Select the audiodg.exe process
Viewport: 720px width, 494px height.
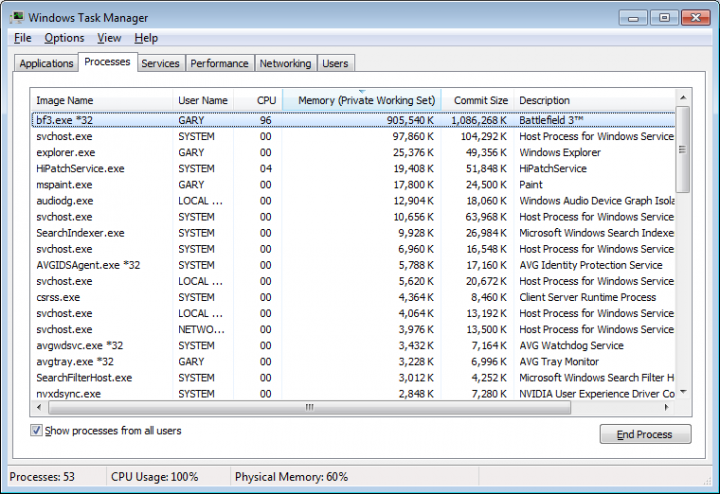(353, 201)
